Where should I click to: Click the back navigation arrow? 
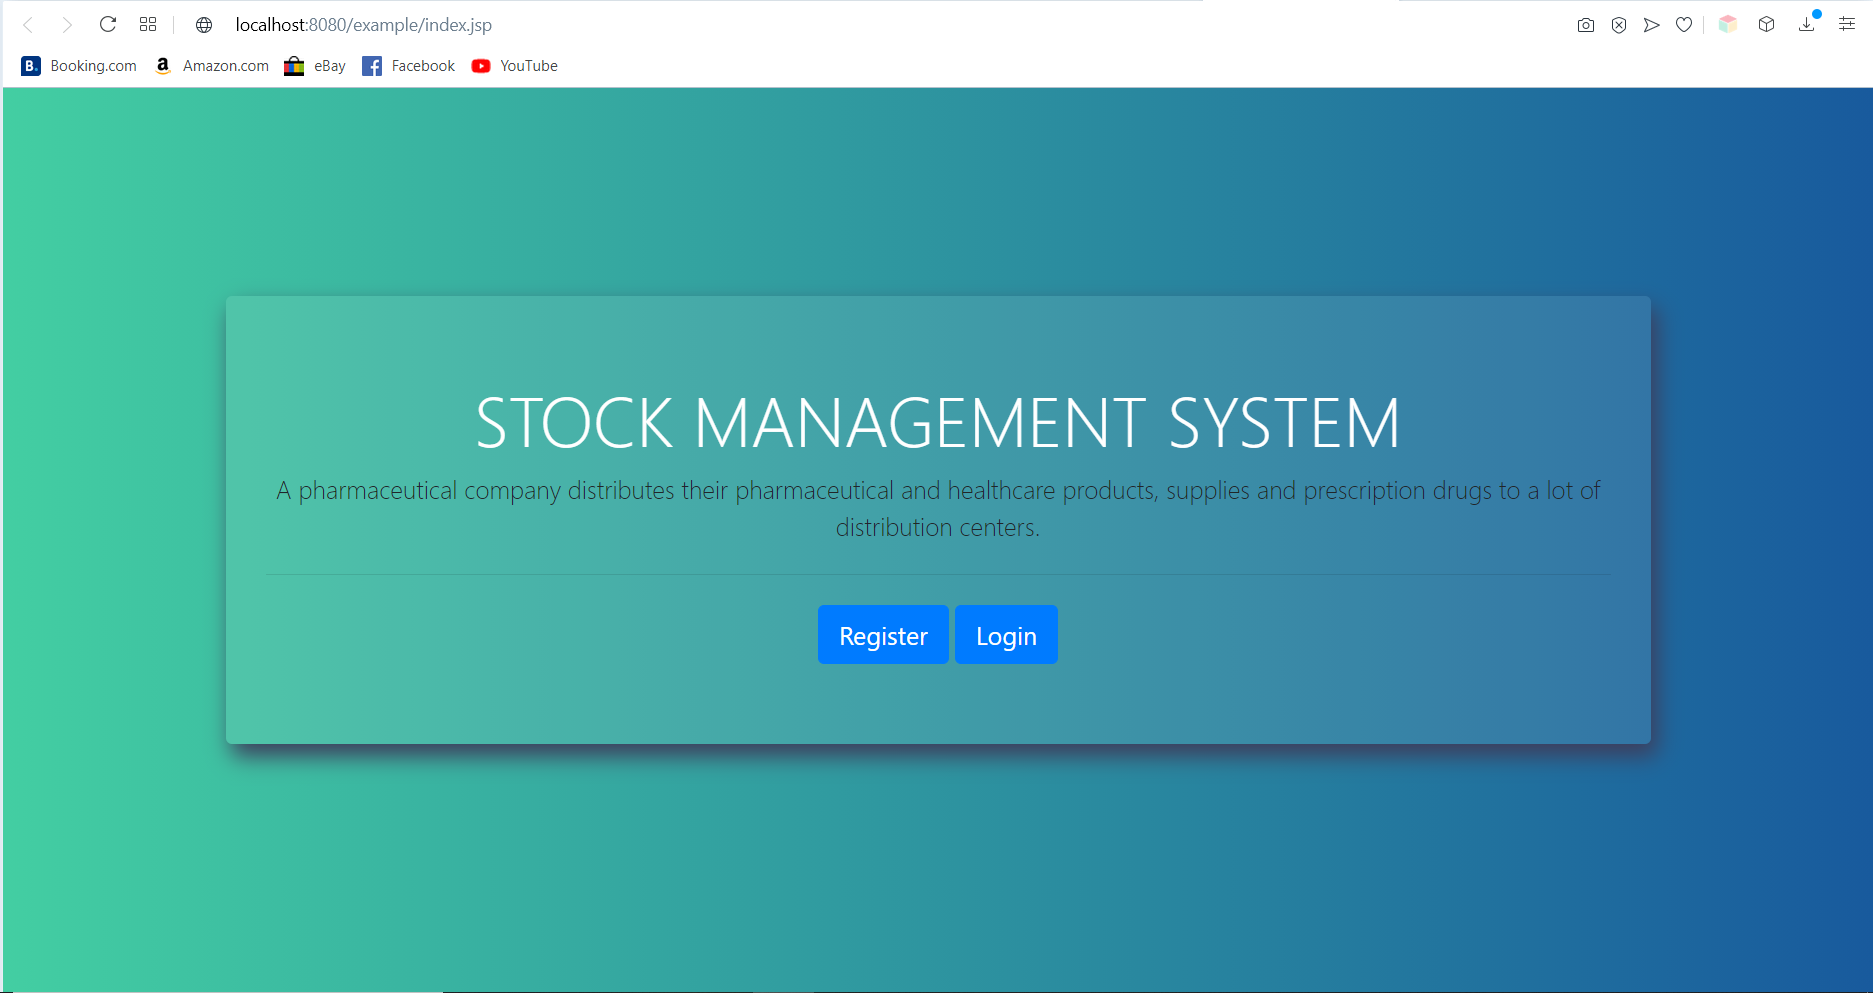pos(28,24)
